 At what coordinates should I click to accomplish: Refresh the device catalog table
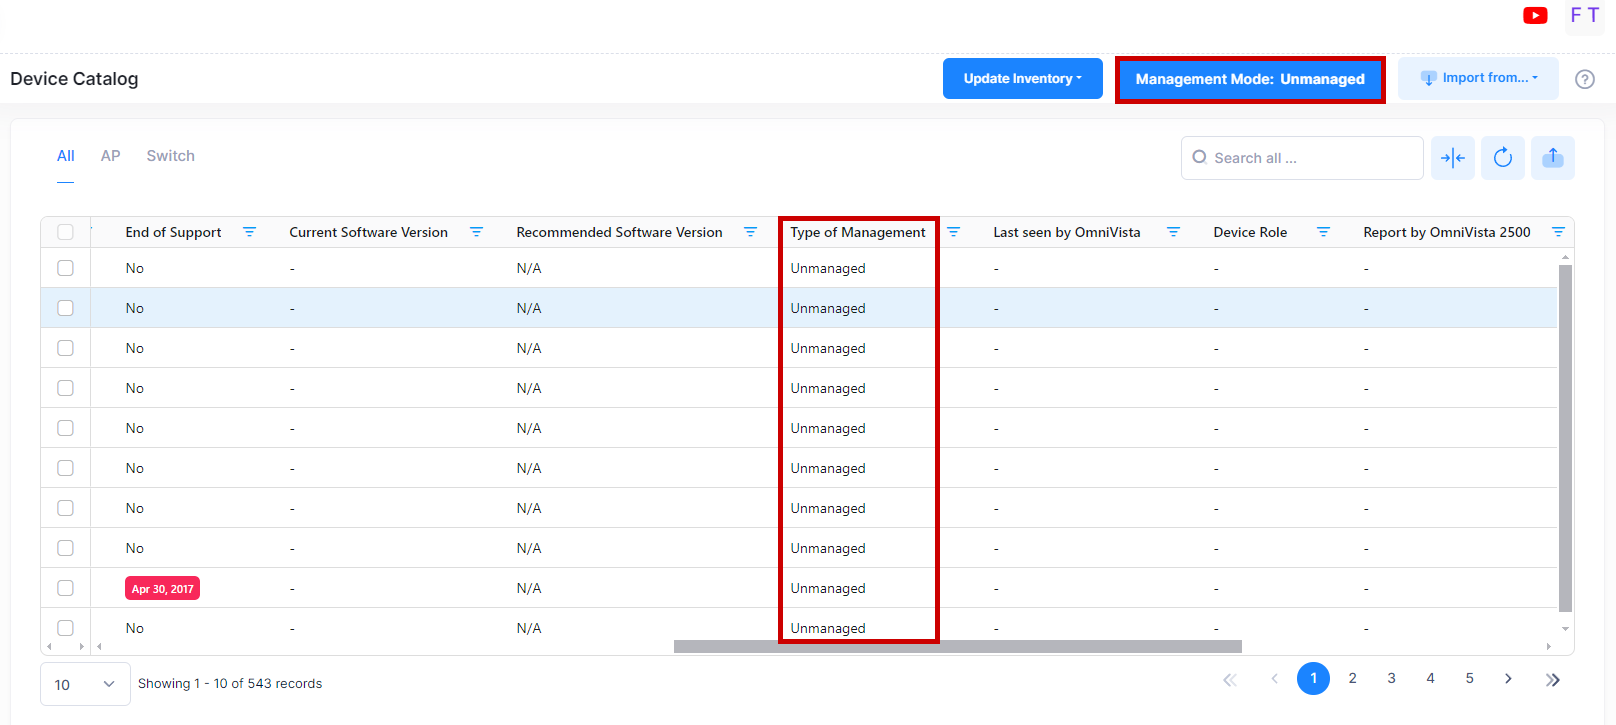coord(1502,158)
